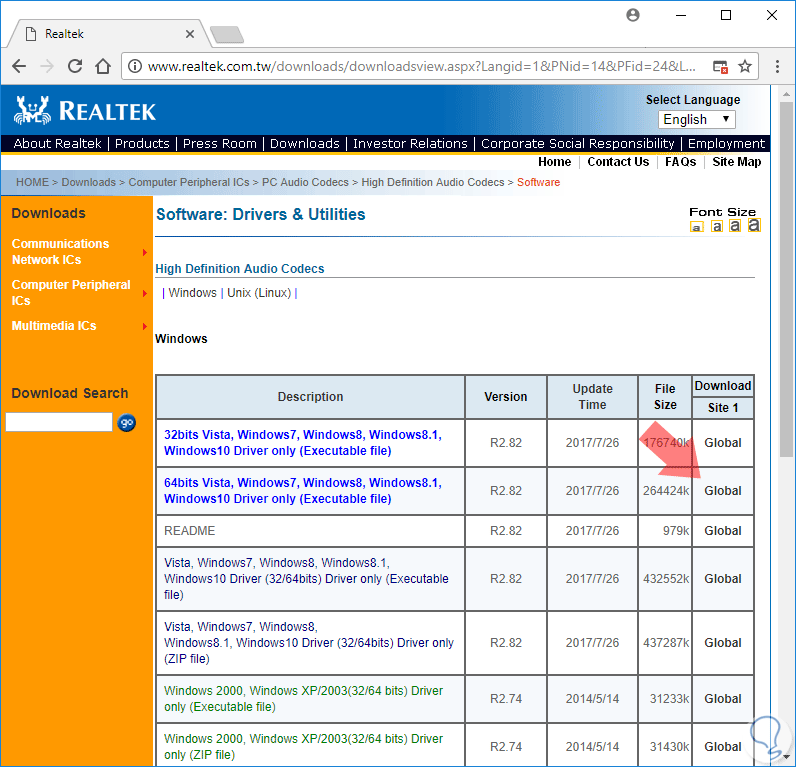Reload the page with the refresh icon
796x767 pixels.
pos(75,66)
